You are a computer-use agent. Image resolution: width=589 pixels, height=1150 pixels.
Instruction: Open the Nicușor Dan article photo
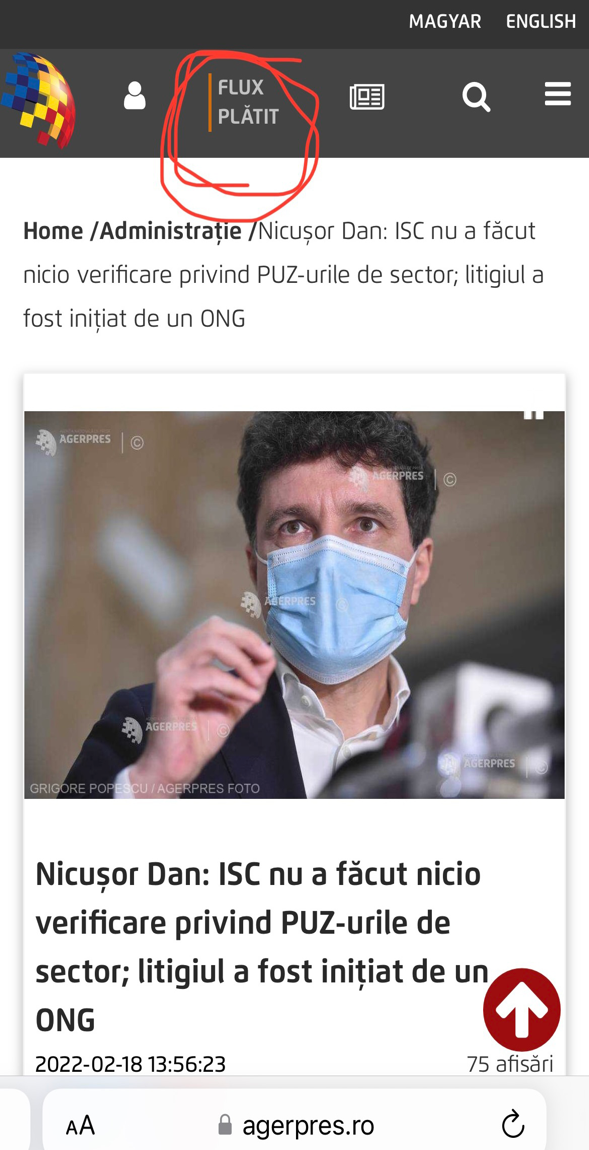[294, 605]
